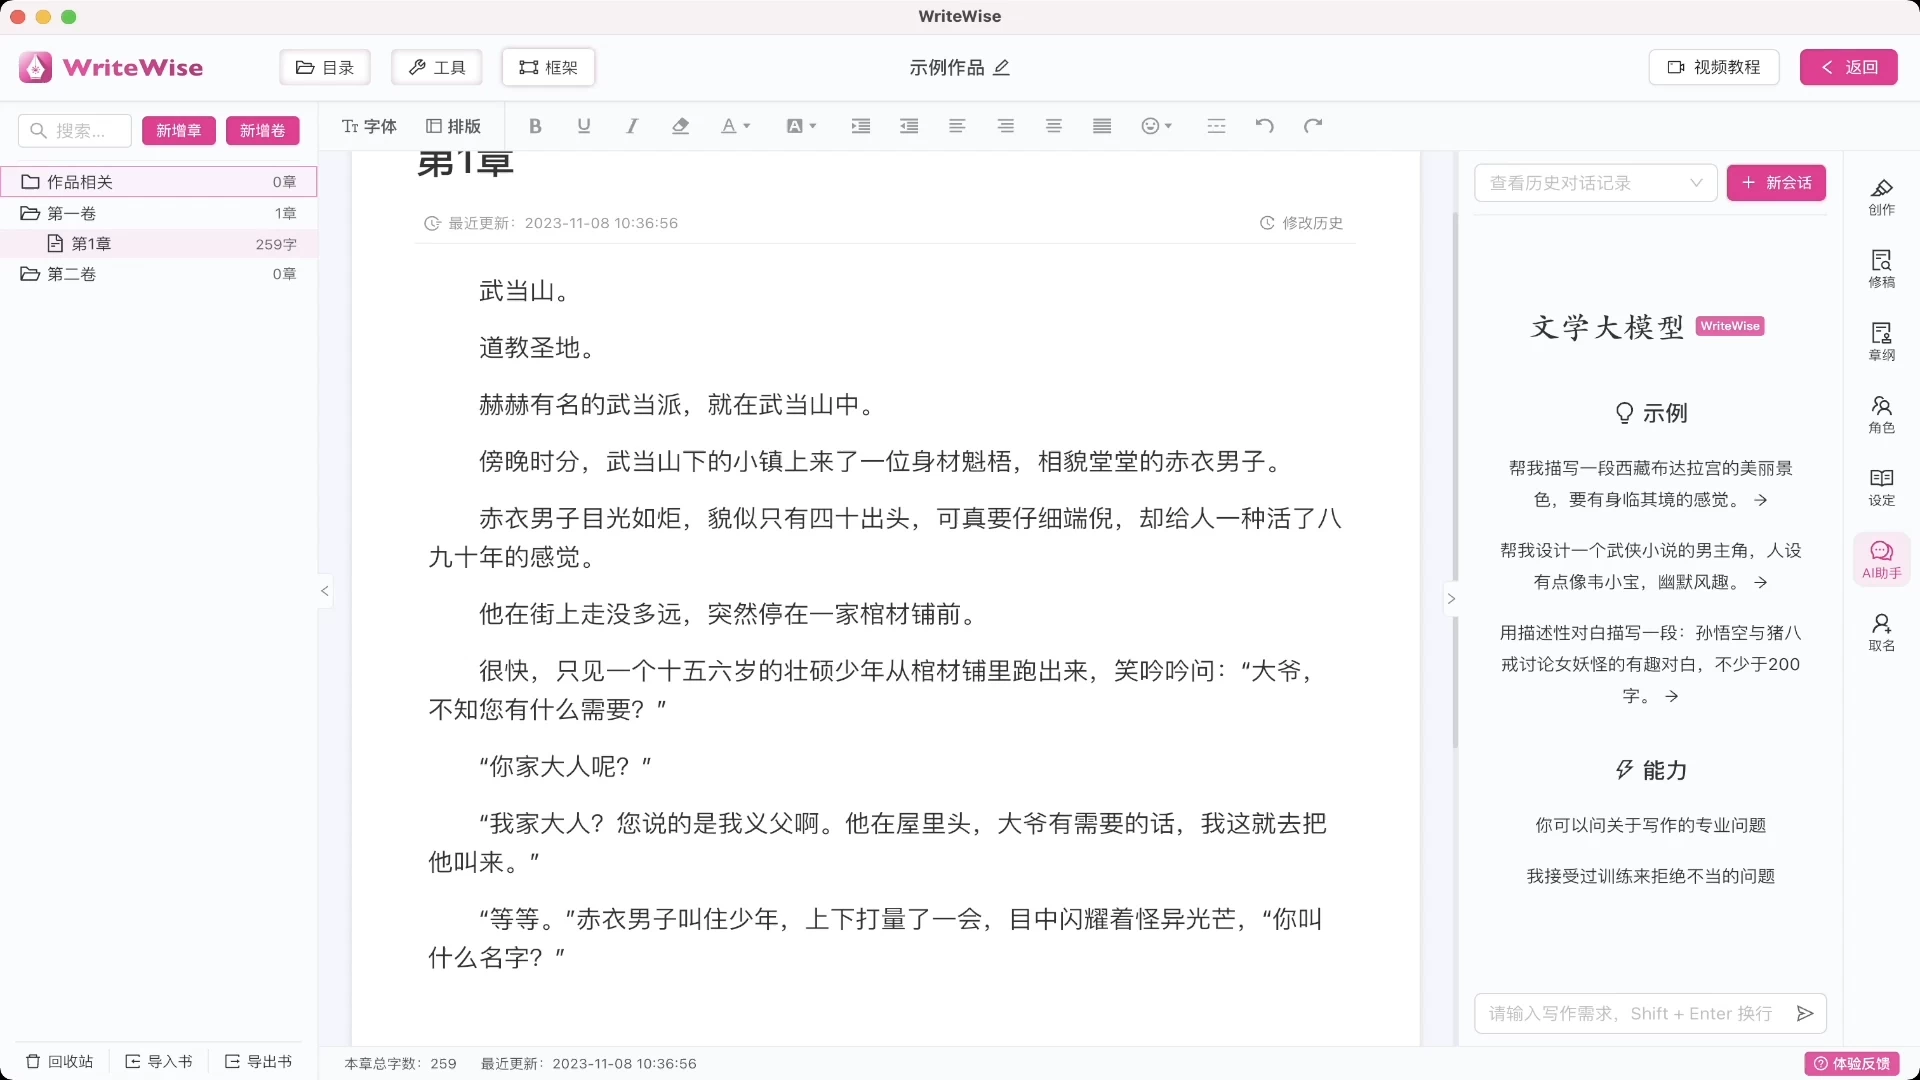Open the 取名 naming panel
Viewport: 1920px width, 1080px height.
(1881, 632)
